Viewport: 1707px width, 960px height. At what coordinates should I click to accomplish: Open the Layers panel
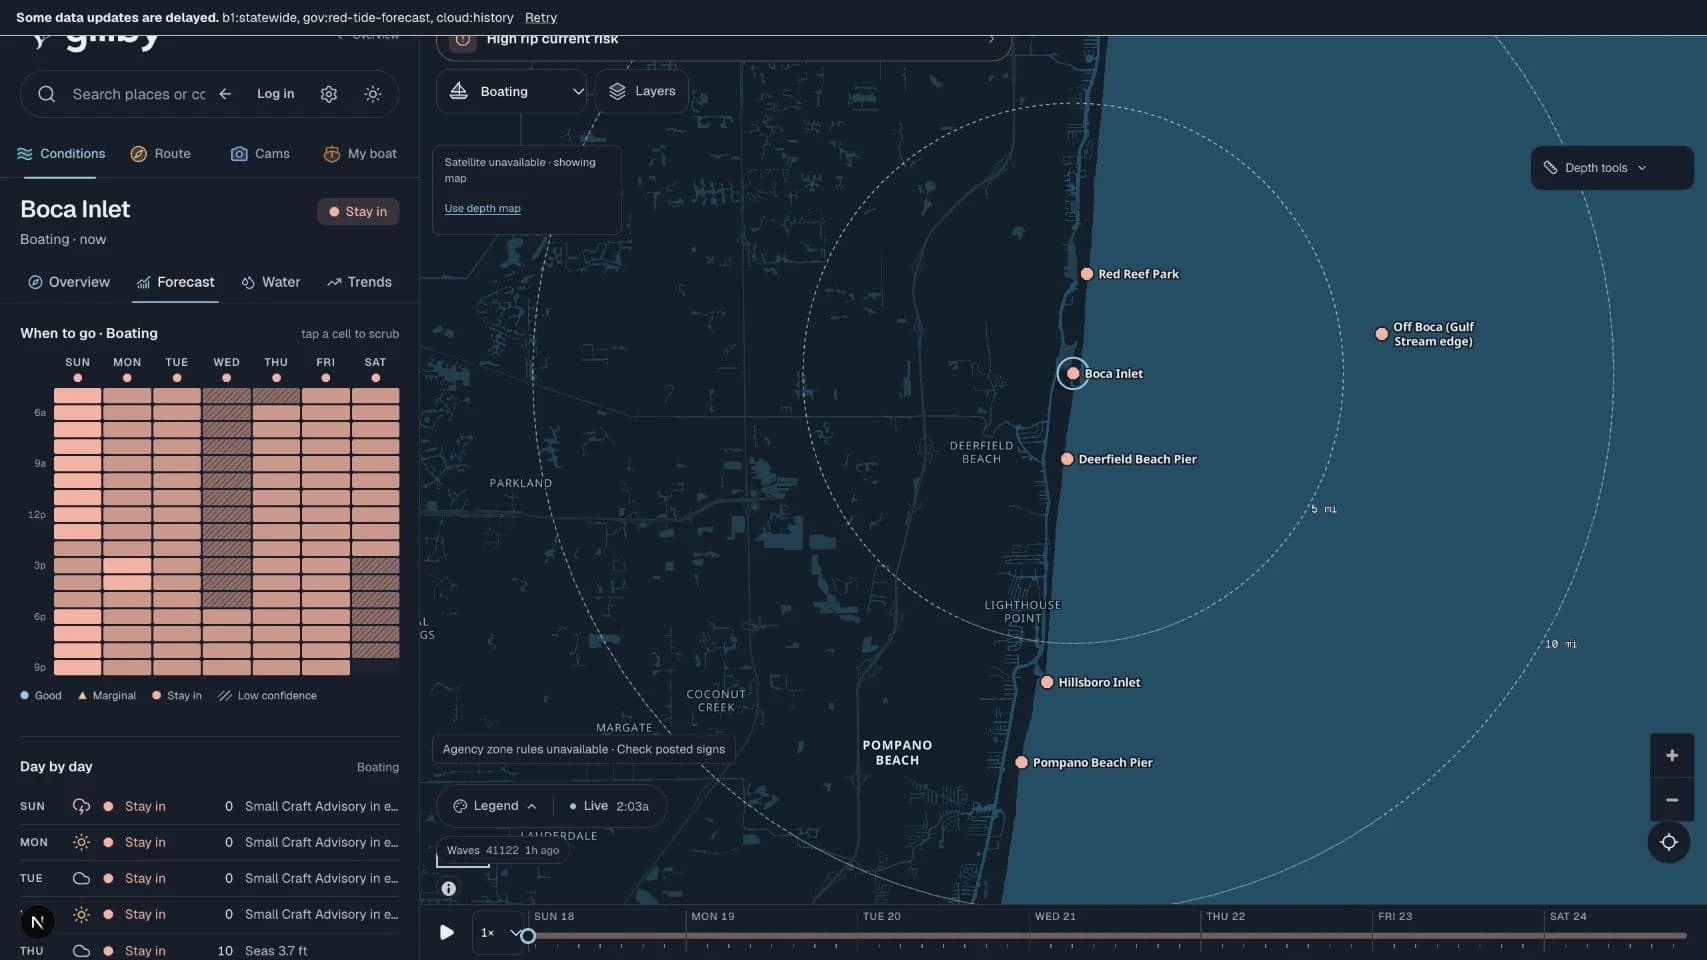pos(642,91)
